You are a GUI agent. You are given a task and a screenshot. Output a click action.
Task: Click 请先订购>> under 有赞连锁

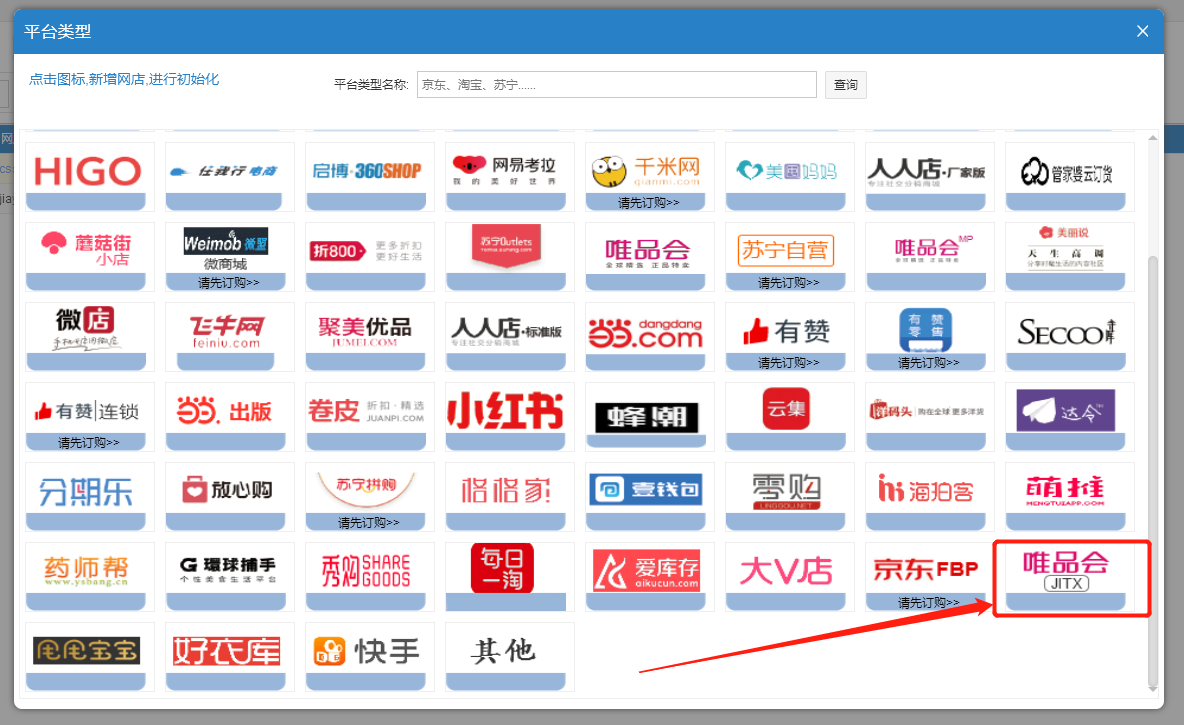(89, 443)
